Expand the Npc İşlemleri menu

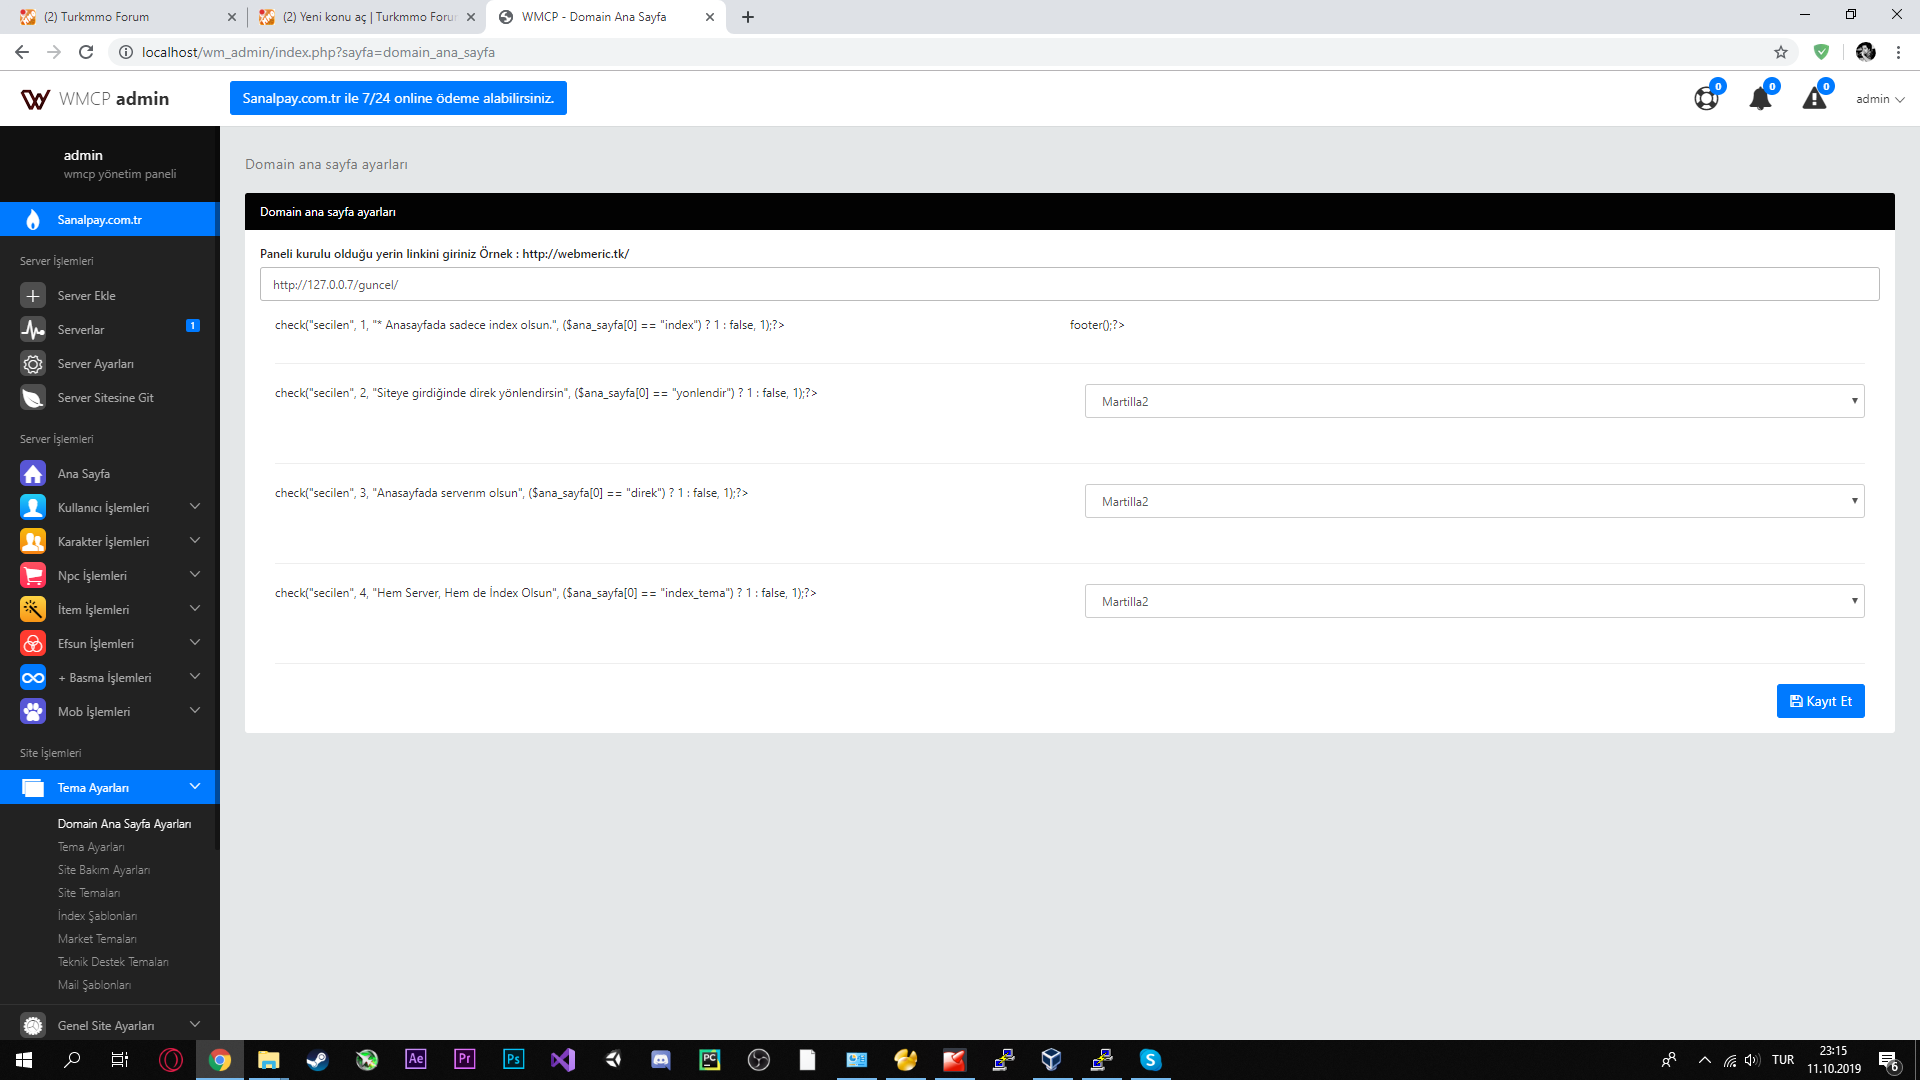click(x=195, y=575)
